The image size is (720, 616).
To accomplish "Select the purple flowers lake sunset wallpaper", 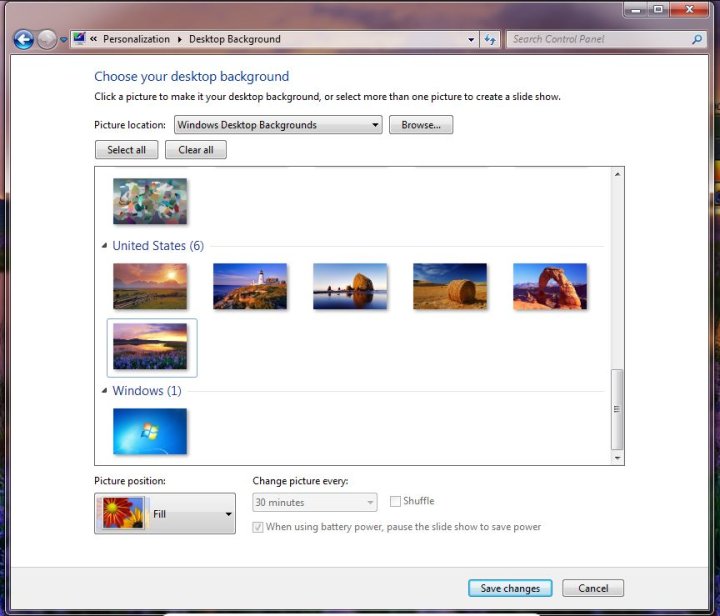I will 150,346.
